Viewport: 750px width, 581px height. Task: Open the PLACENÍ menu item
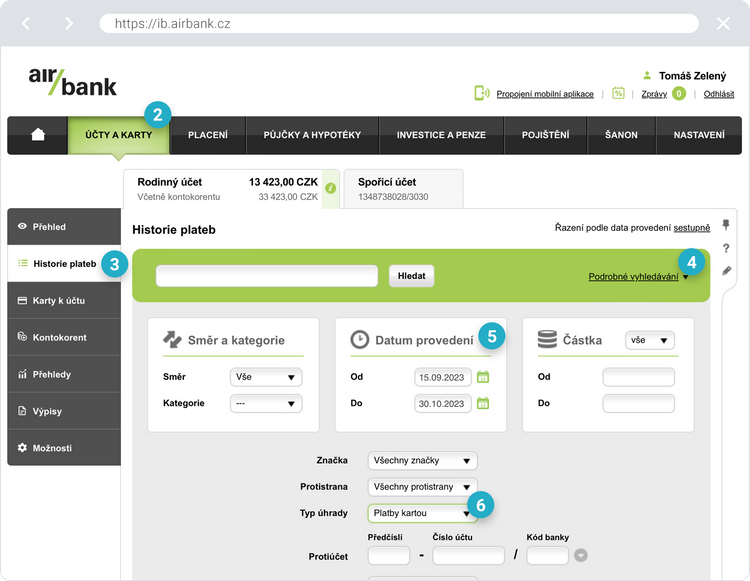point(207,135)
